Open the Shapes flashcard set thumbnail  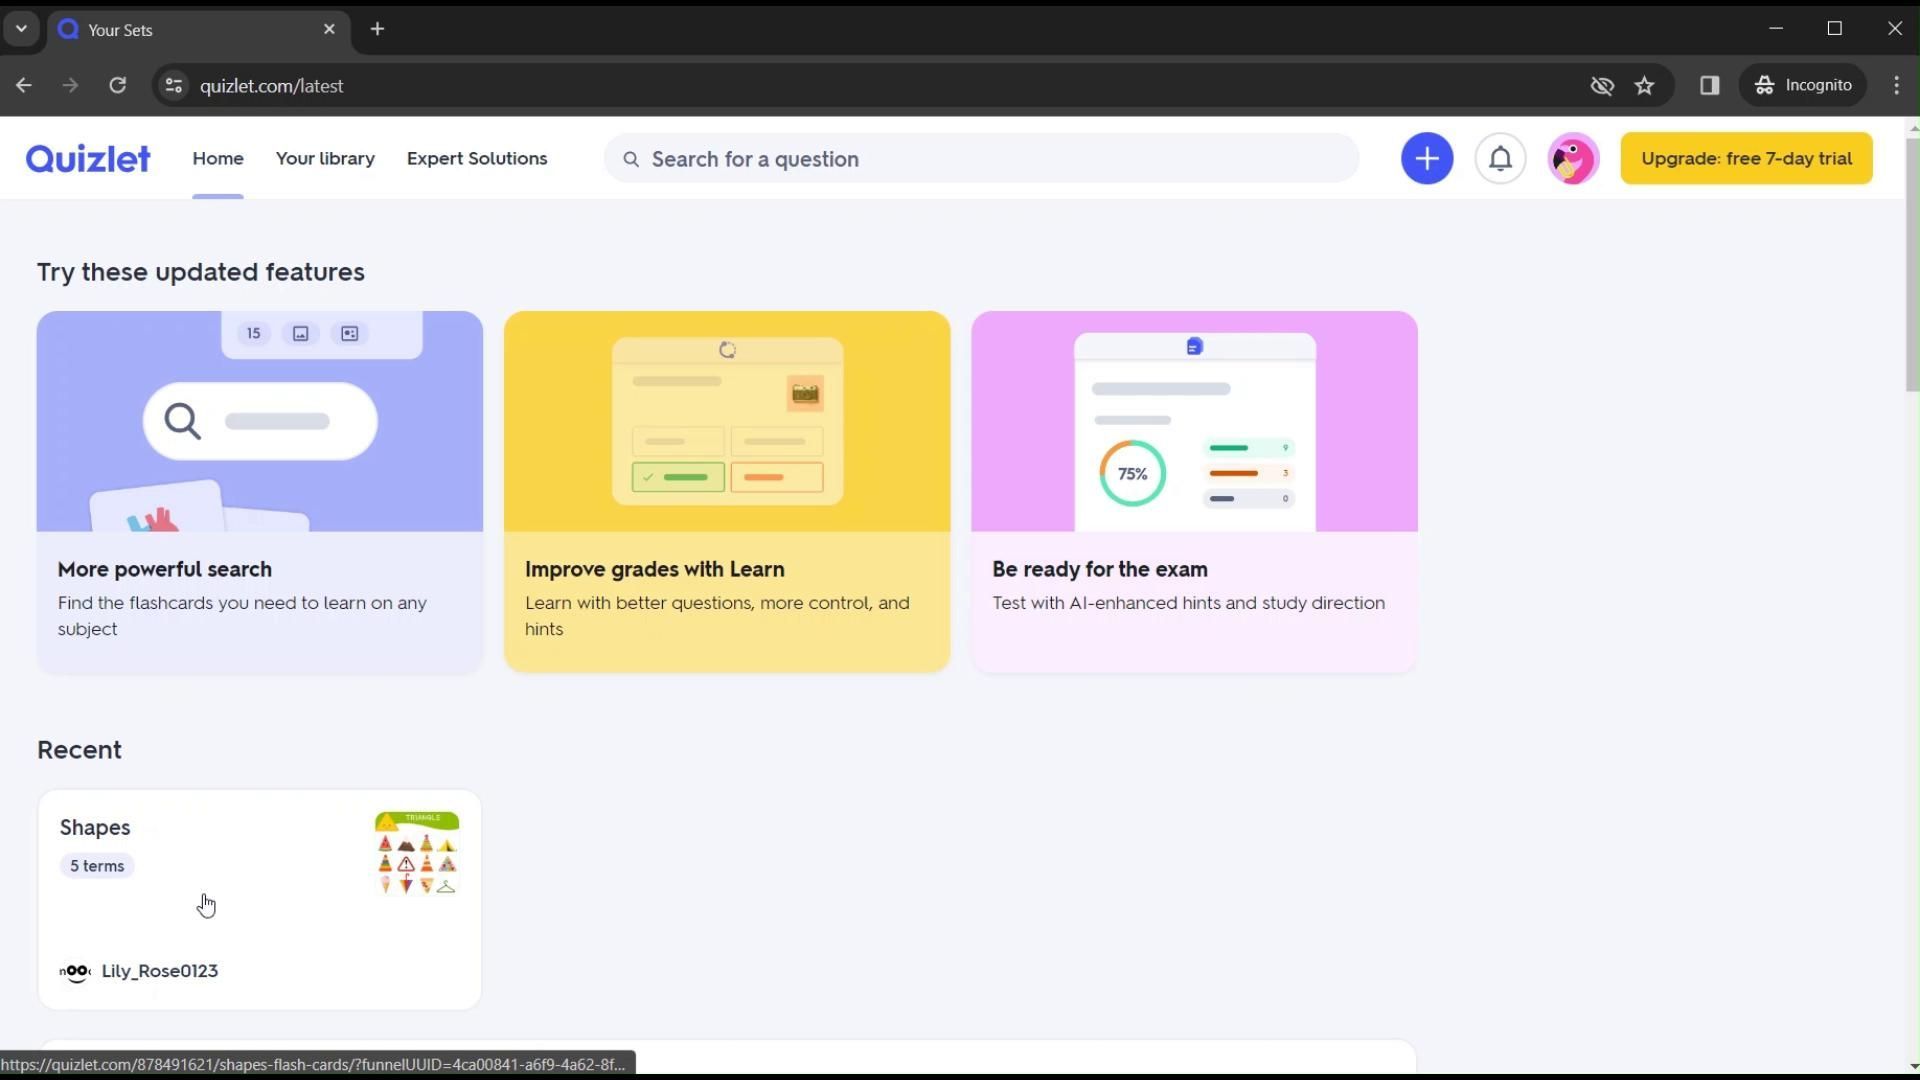click(x=417, y=853)
